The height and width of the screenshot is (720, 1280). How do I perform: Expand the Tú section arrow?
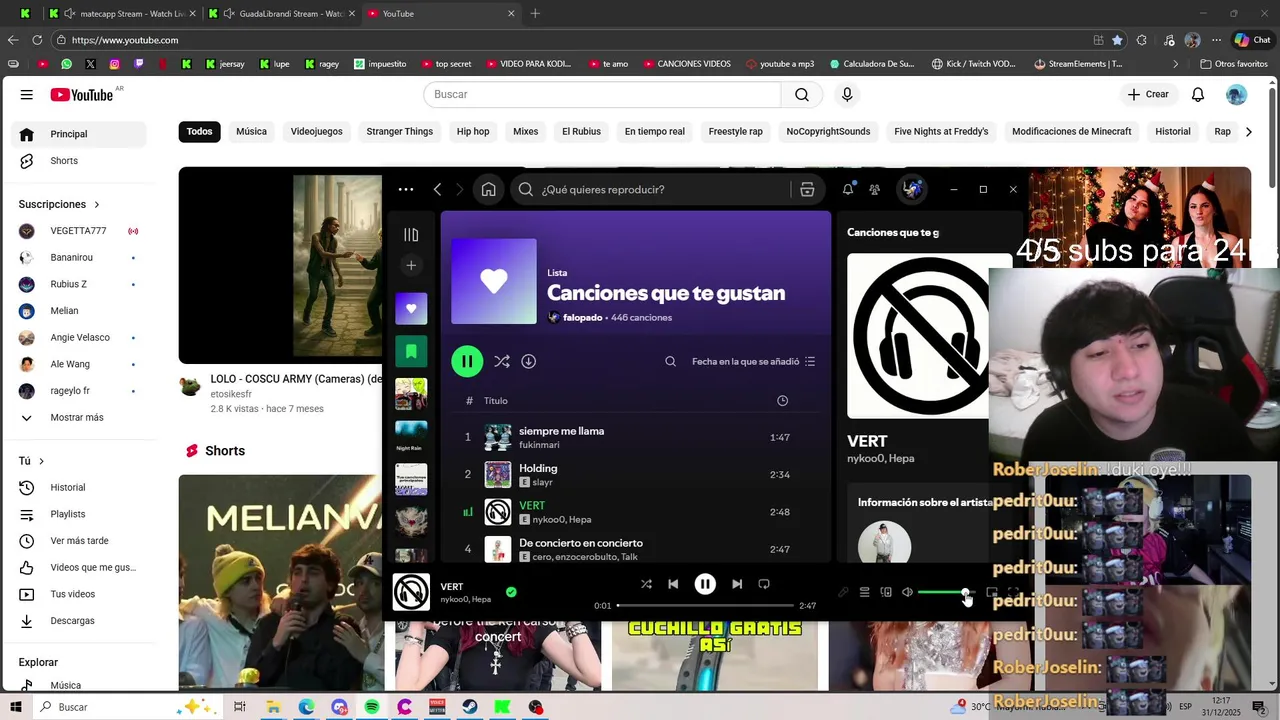41,461
